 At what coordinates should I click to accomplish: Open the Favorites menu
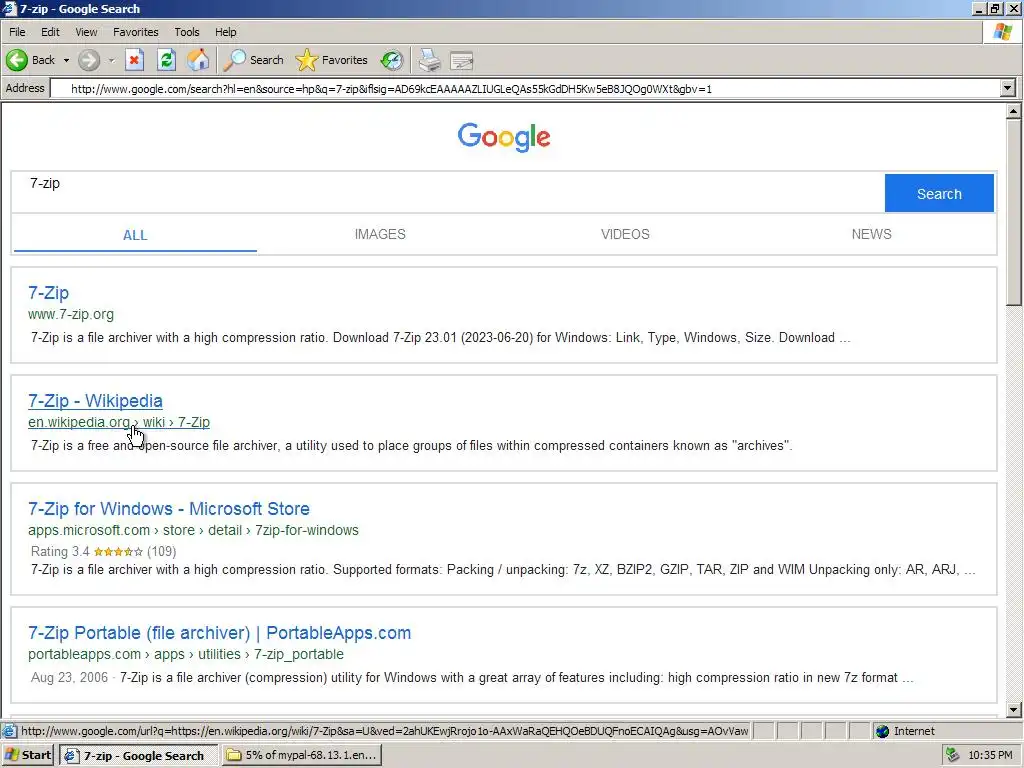(x=136, y=32)
